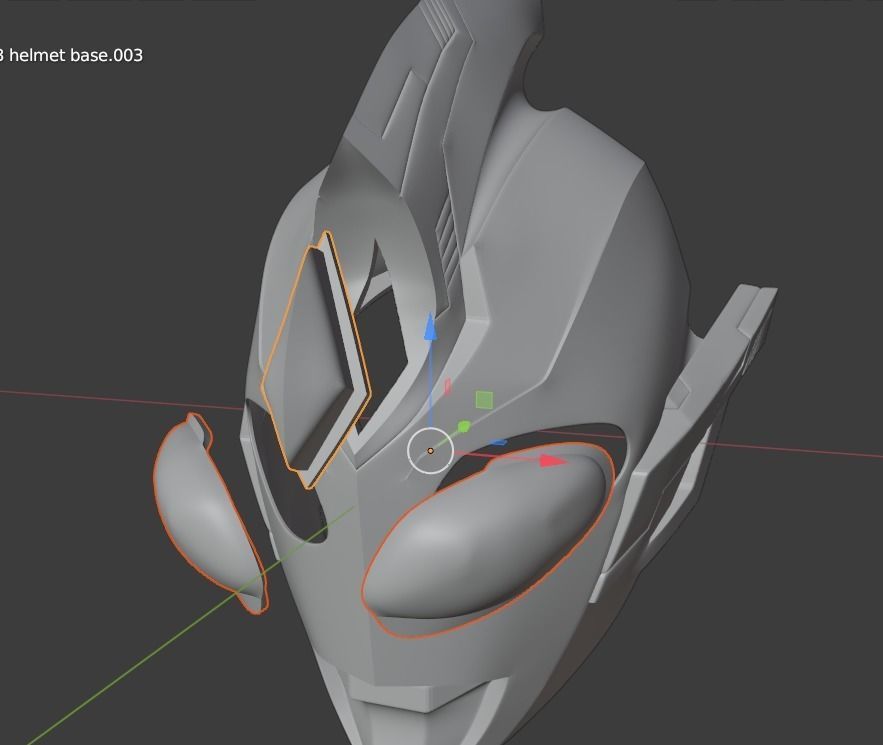The width and height of the screenshot is (883, 745).
Task: Click the 'helmet base.003' object name text
Action: coord(76,55)
